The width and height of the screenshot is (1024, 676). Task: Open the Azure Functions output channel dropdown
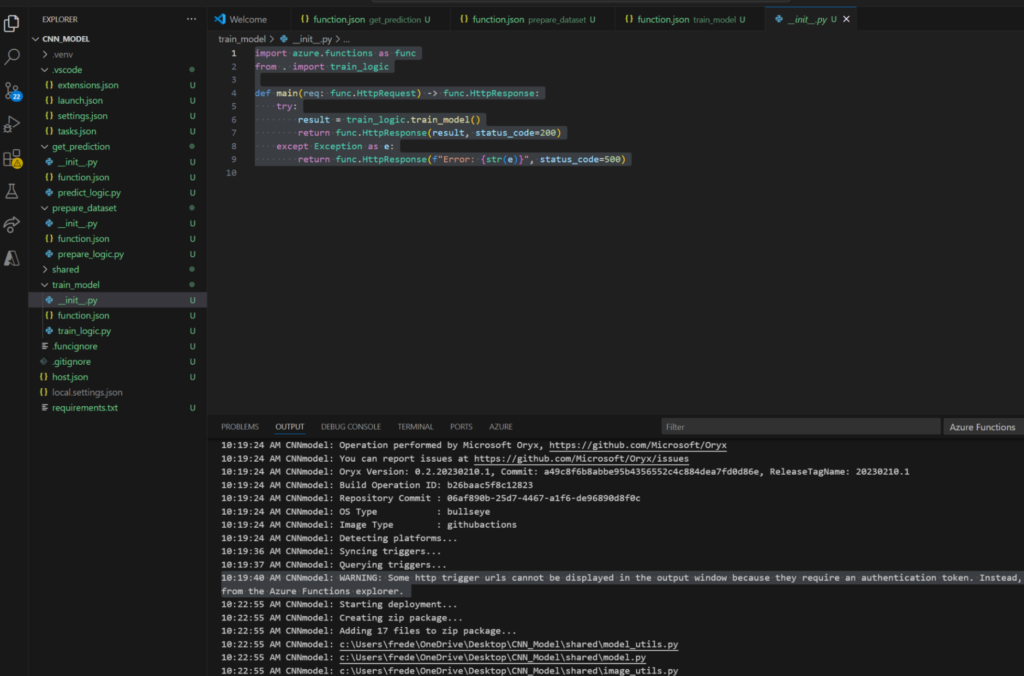982,427
